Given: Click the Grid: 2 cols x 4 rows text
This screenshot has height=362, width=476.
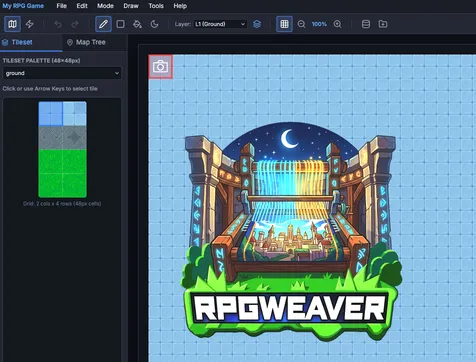Looking at the screenshot, I should 62,203.
